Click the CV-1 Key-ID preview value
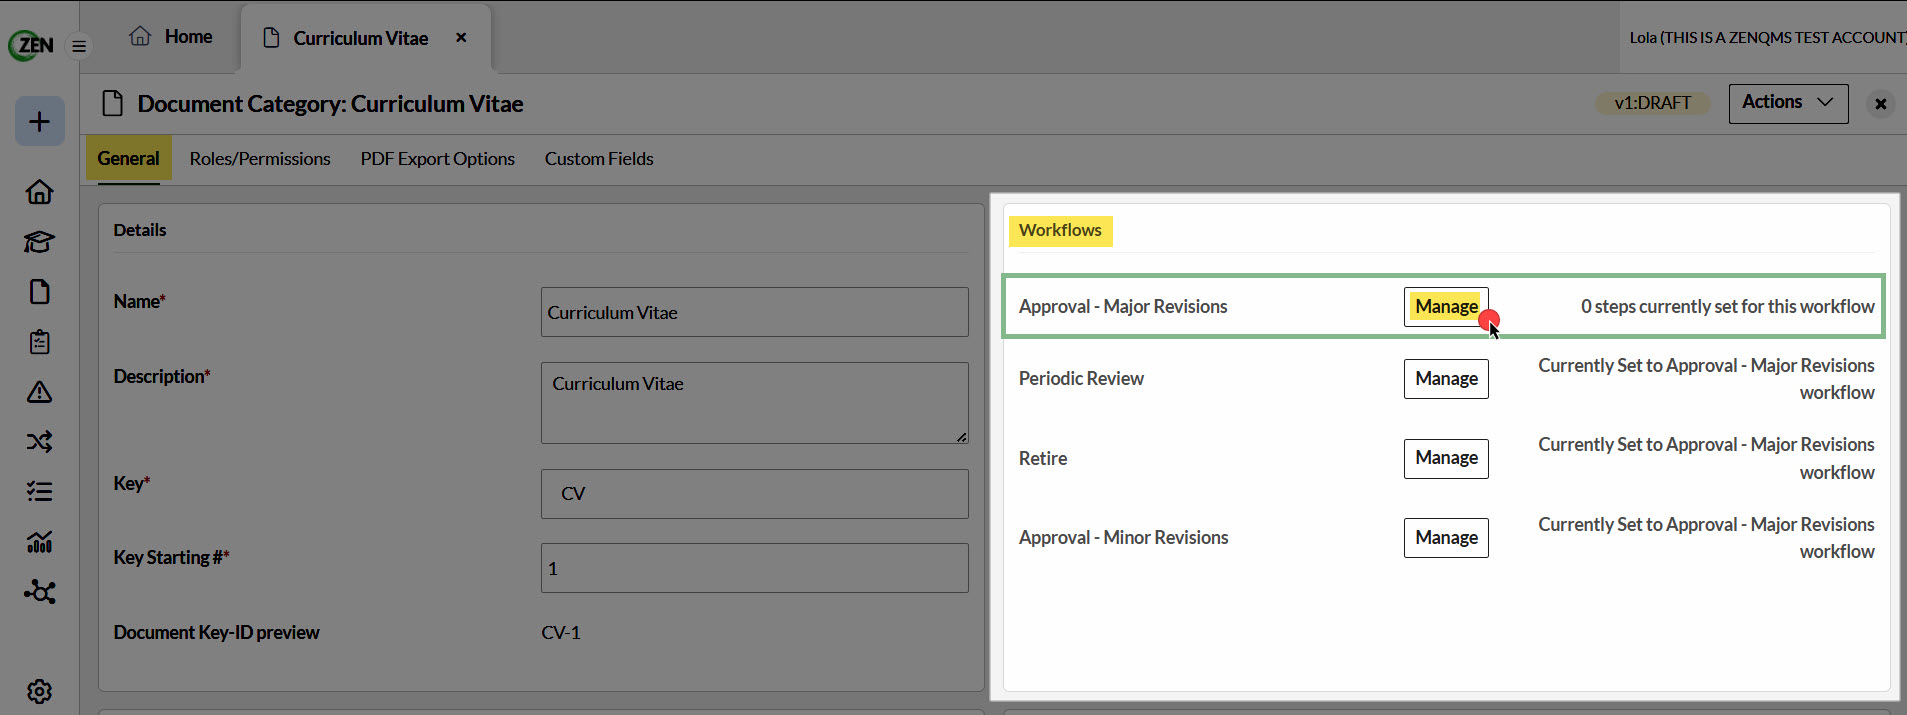 point(561,632)
